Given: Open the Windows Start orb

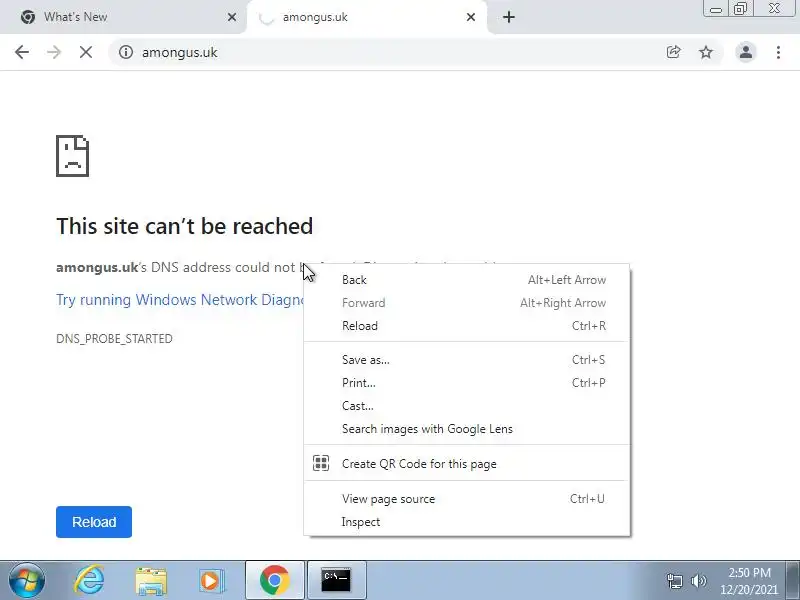Looking at the screenshot, I should [27, 580].
